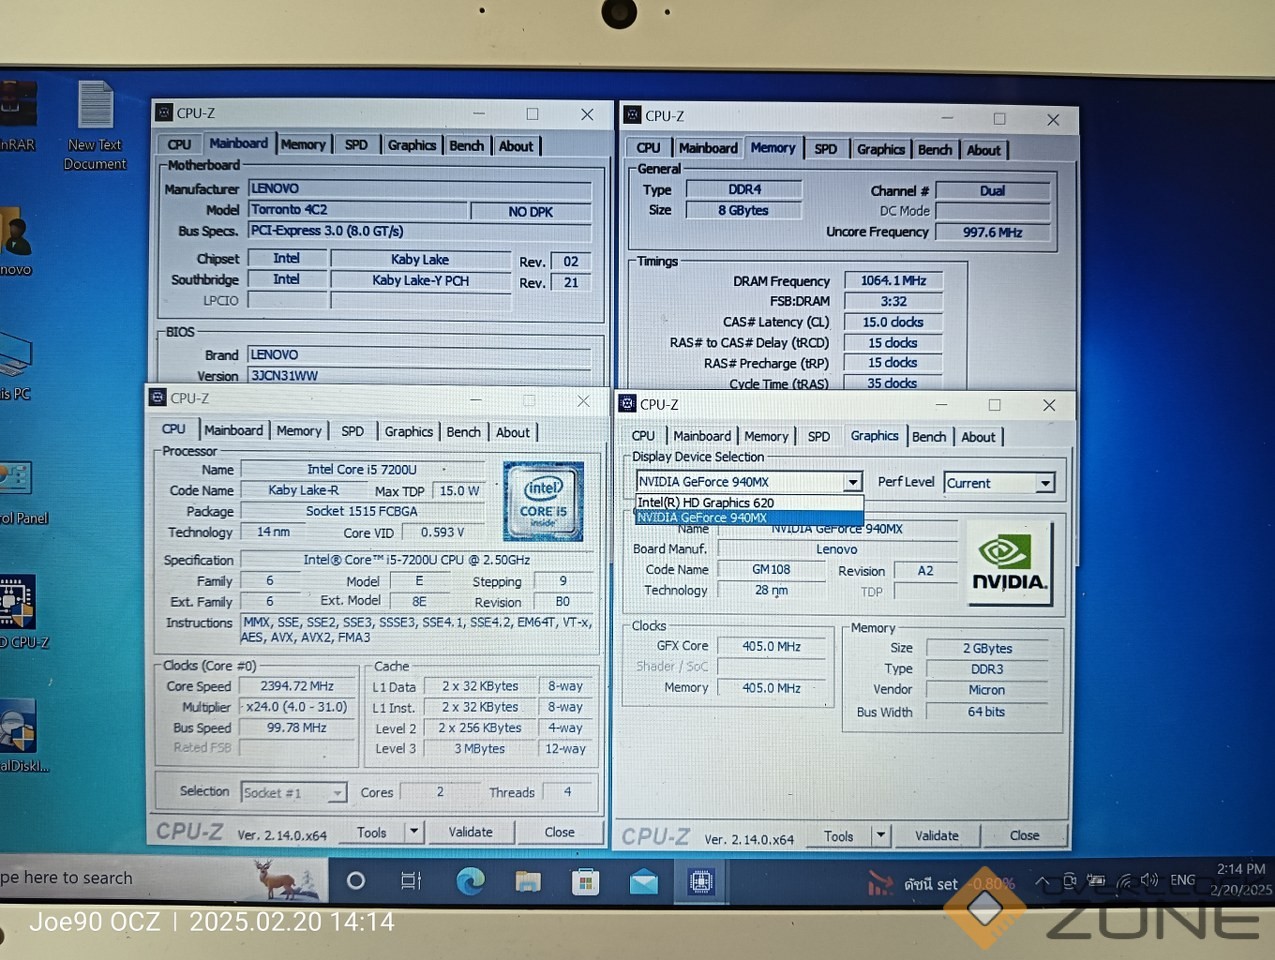Open the New Text Document desktop icon
1275x960 pixels.
(x=95, y=124)
